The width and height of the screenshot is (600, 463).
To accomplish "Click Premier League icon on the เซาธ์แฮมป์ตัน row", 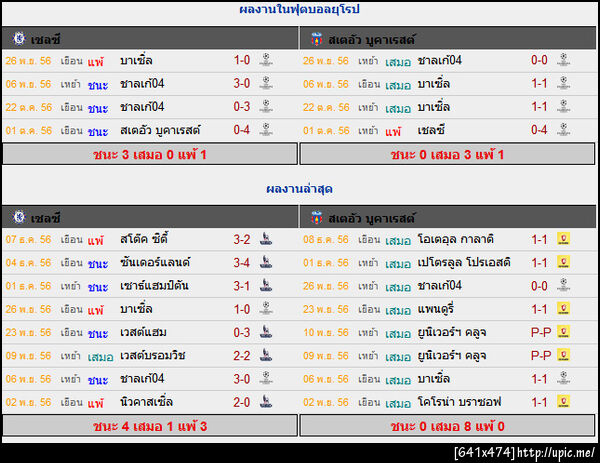I will [266, 286].
